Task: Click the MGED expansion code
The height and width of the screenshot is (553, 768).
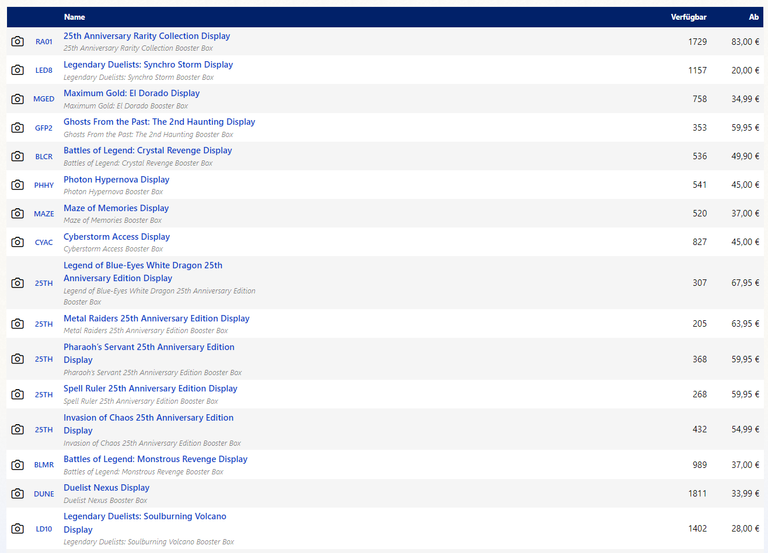Action: click(44, 99)
